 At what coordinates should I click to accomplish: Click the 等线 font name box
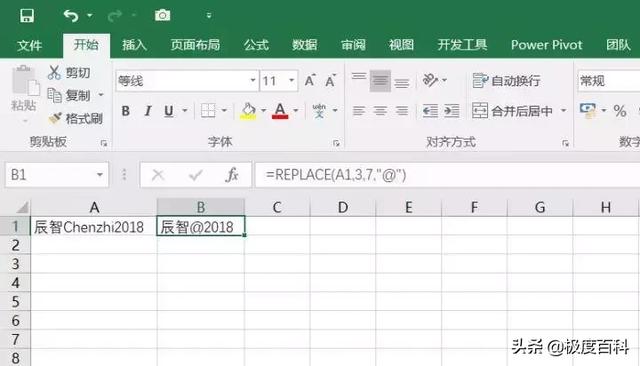pos(182,81)
